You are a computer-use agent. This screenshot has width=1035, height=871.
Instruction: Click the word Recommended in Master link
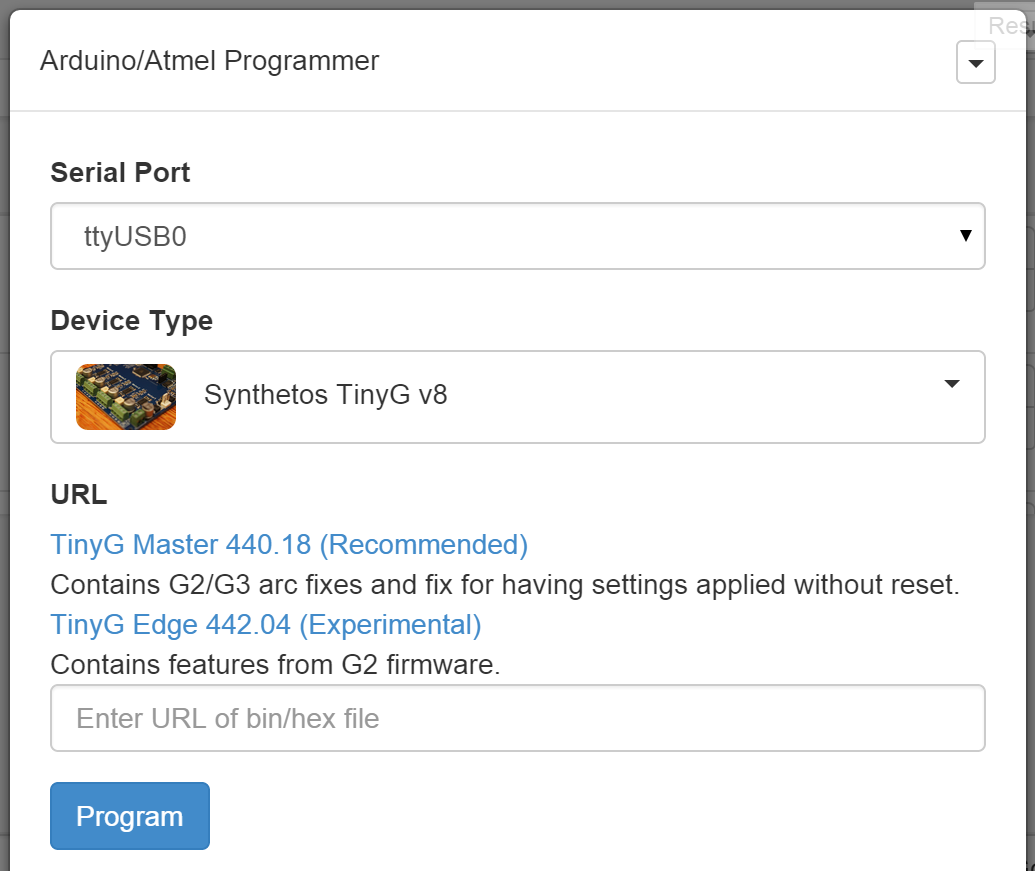424,545
